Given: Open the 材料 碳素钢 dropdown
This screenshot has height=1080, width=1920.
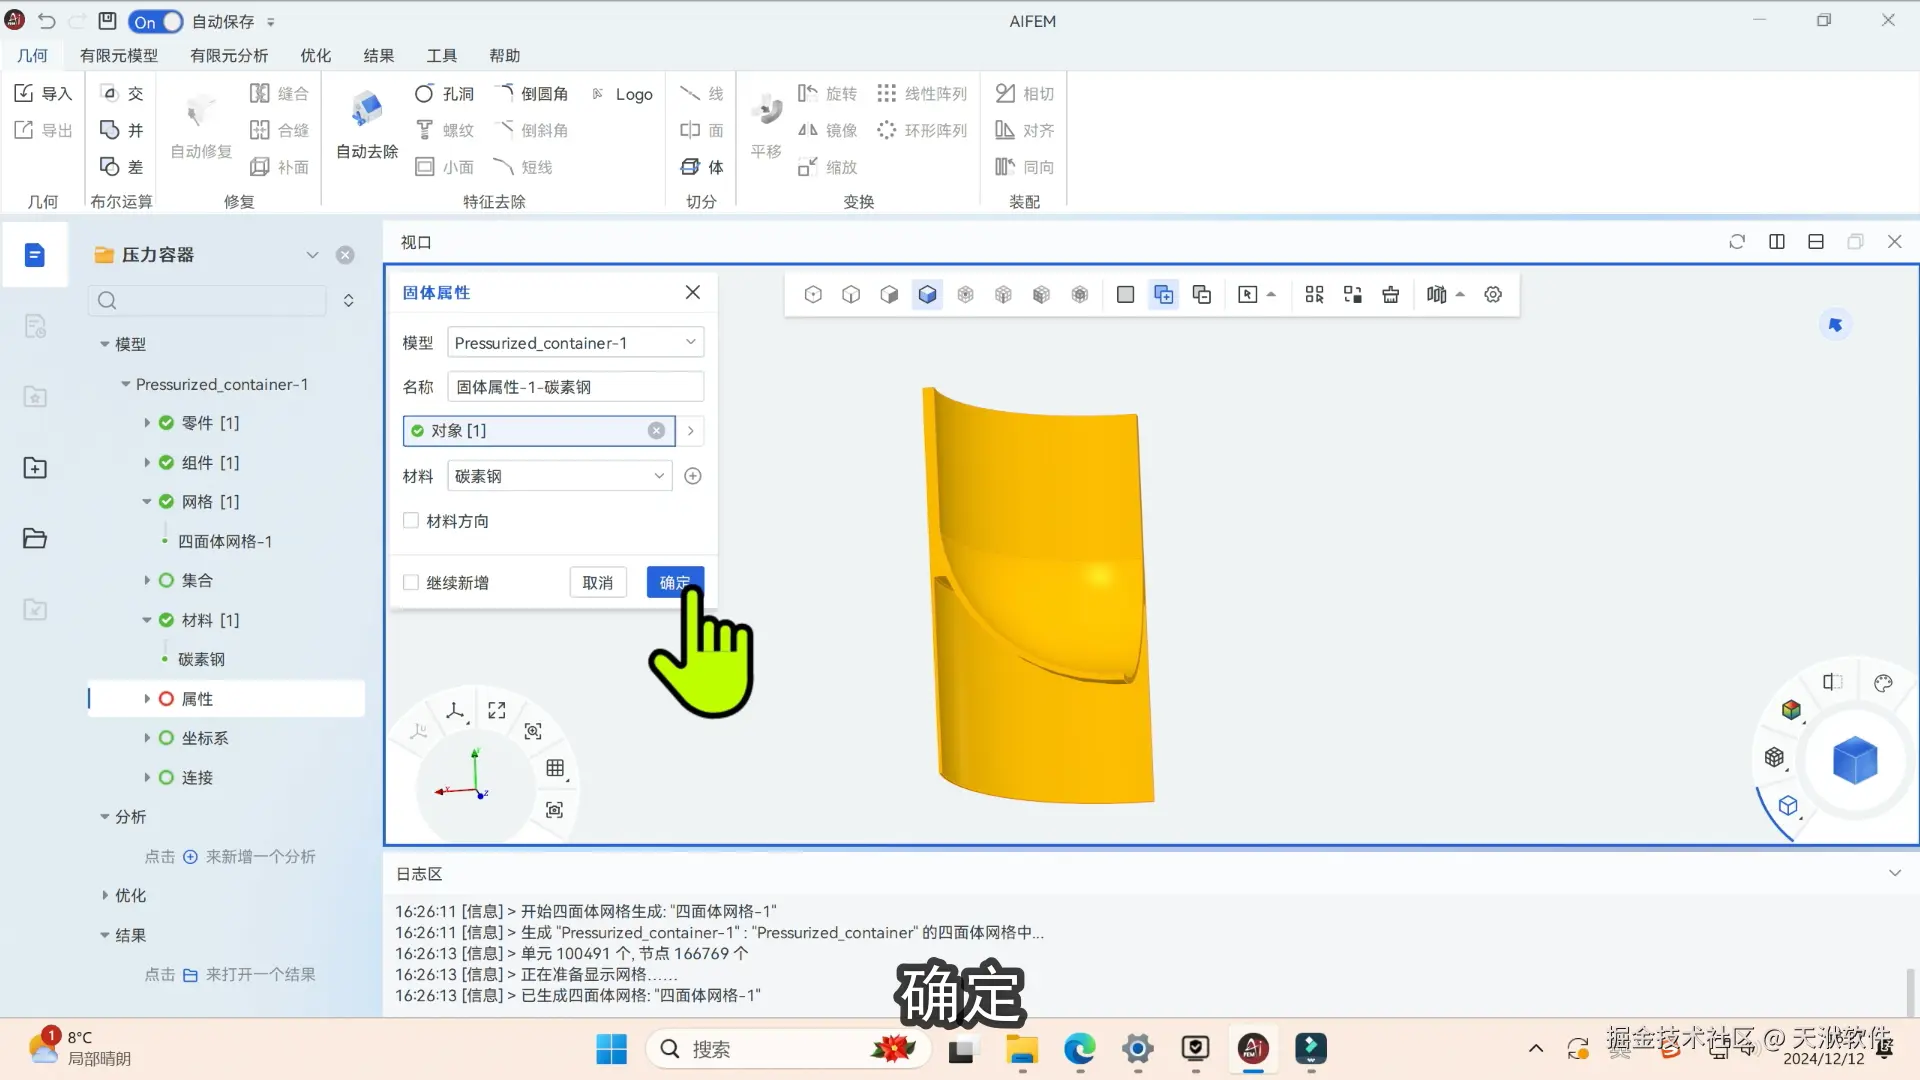Looking at the screenshot, I should click(560, 476).
